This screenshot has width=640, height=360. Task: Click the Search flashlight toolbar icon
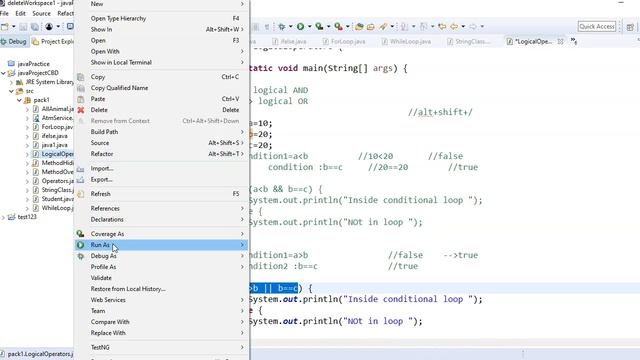[x=383, y=27]
